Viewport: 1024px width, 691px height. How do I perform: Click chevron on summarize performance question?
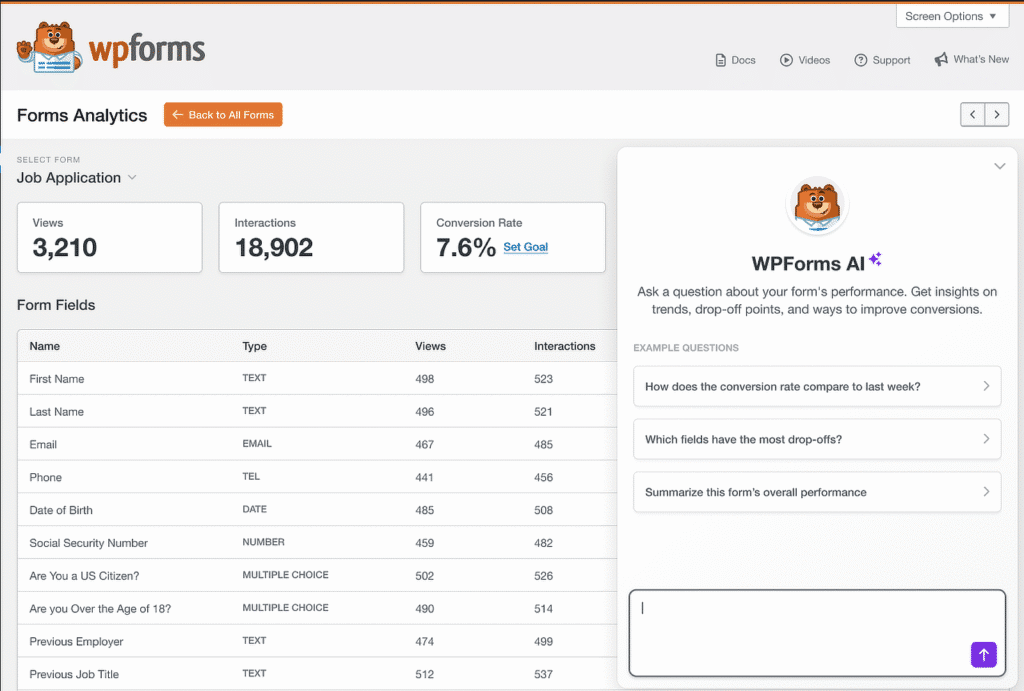pyautogui.click(x=986, y=492)
